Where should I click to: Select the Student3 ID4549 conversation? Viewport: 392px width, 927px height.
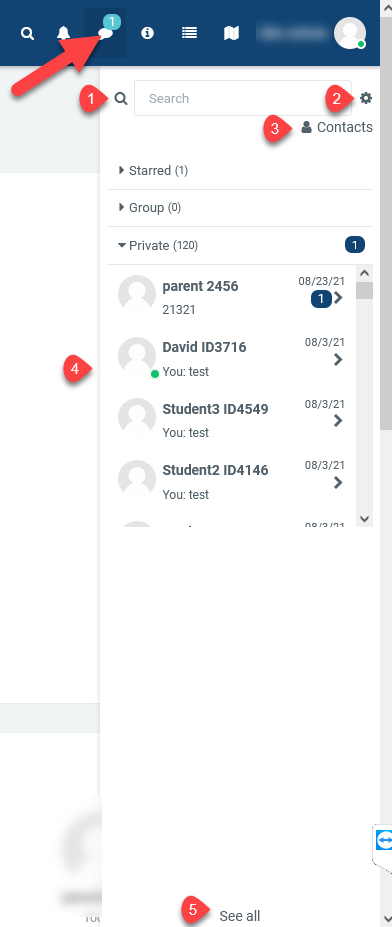pyautogui.click(x=232, y=419)
